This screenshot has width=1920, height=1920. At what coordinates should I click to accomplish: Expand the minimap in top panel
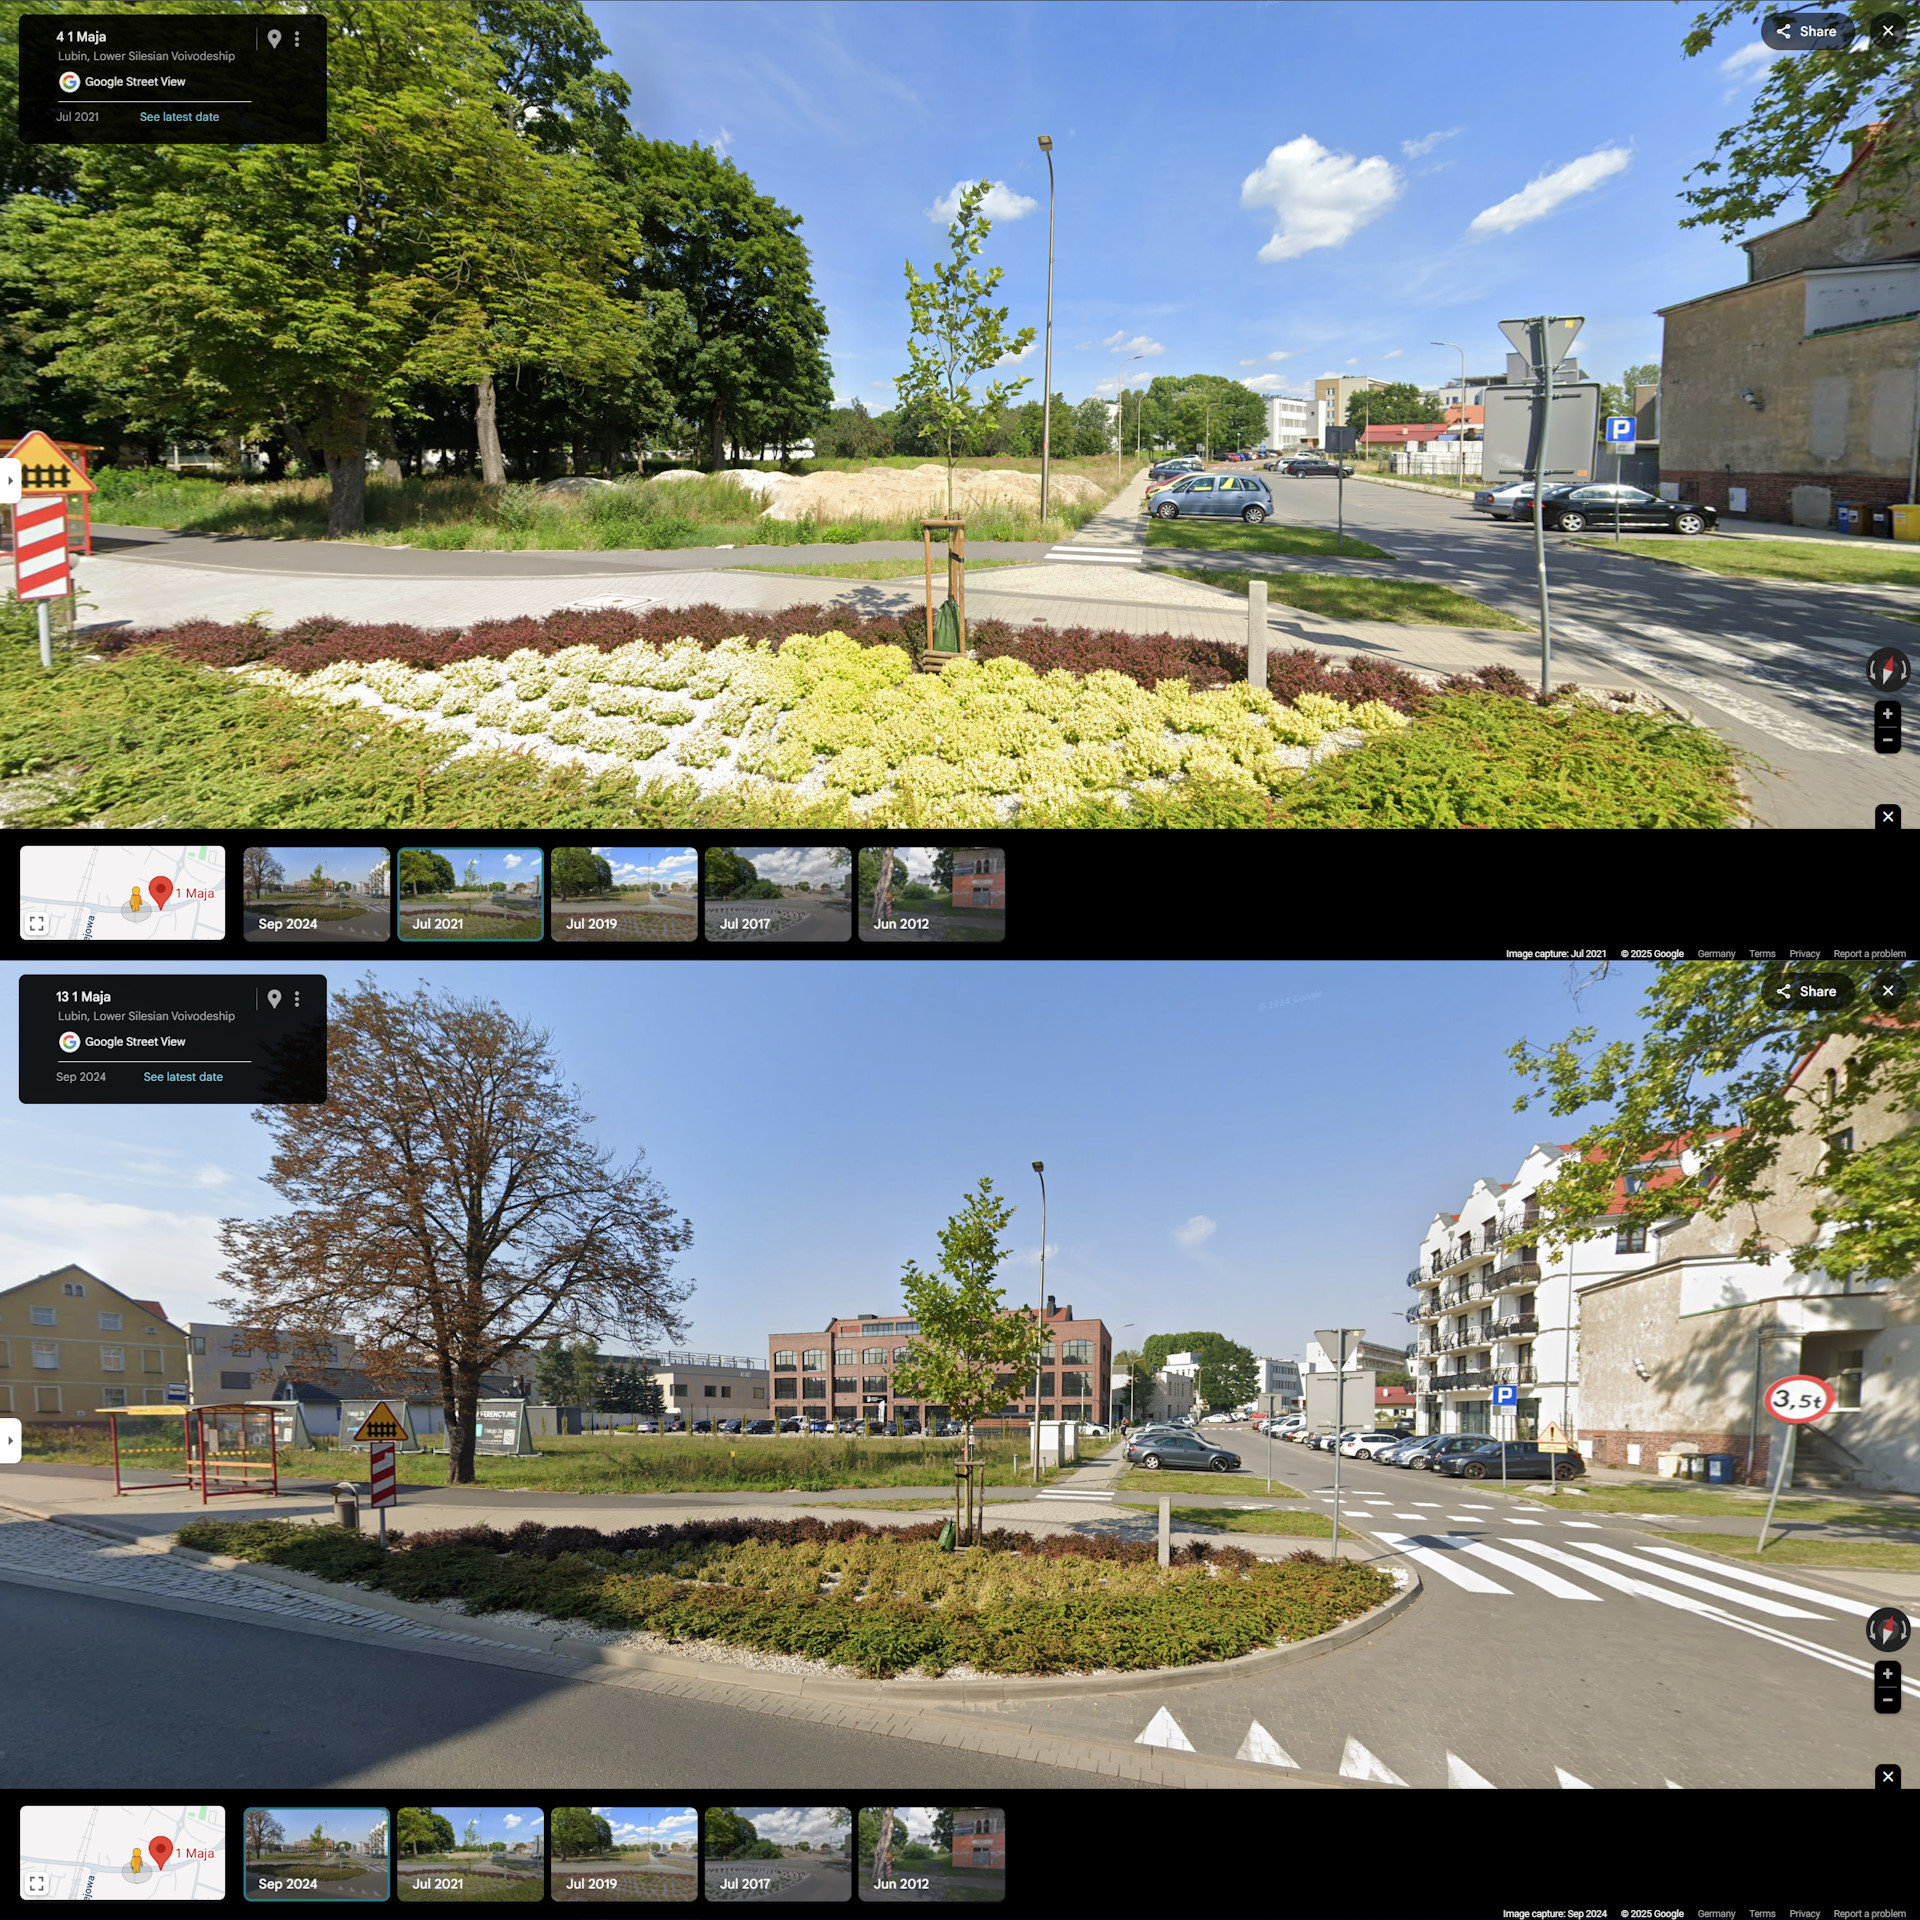point(37,924)
